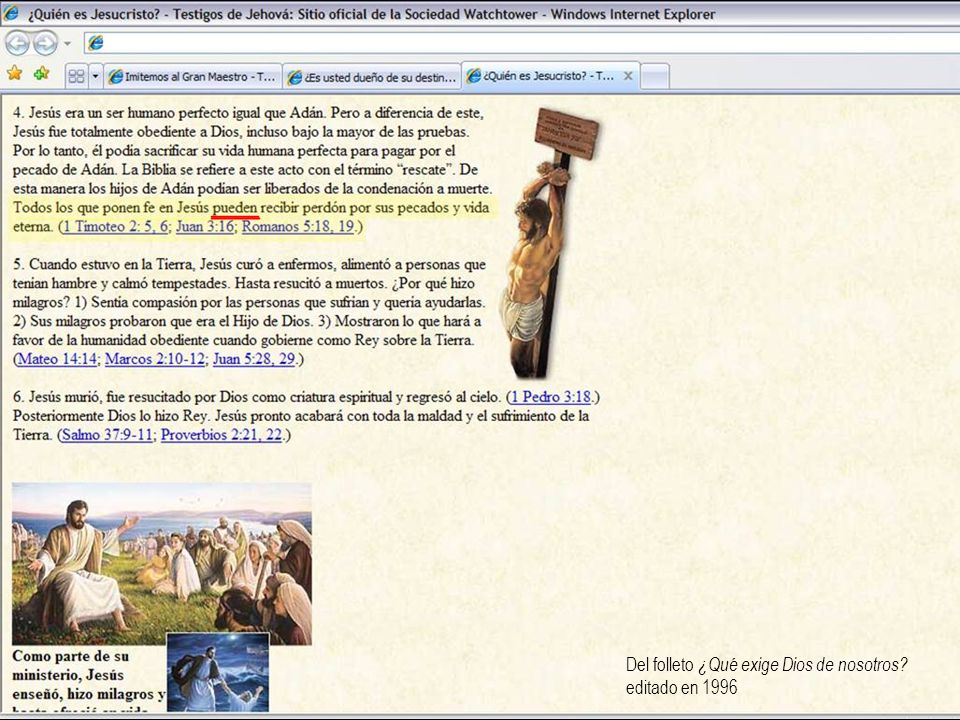Click Add to Favorites star-plus icon
960x720 pixels.
pos(42,74)
